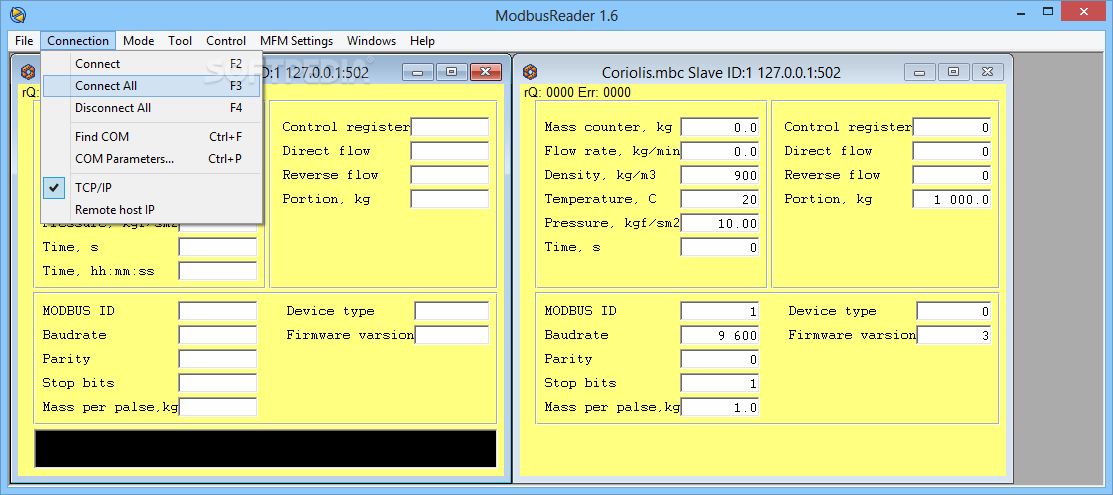Choose Remote host IP menu entry
The image size is (1113, 495).
[x=152, y=210]
